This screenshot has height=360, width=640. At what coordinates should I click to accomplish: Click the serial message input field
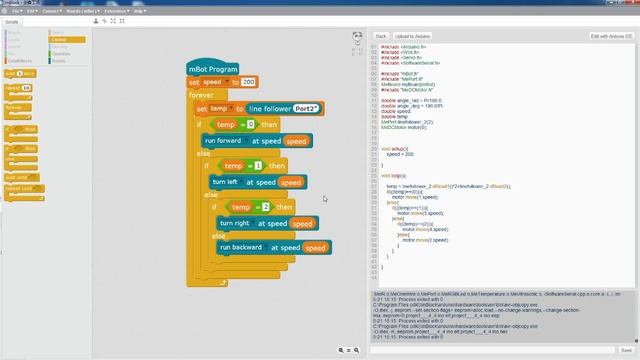492,350
